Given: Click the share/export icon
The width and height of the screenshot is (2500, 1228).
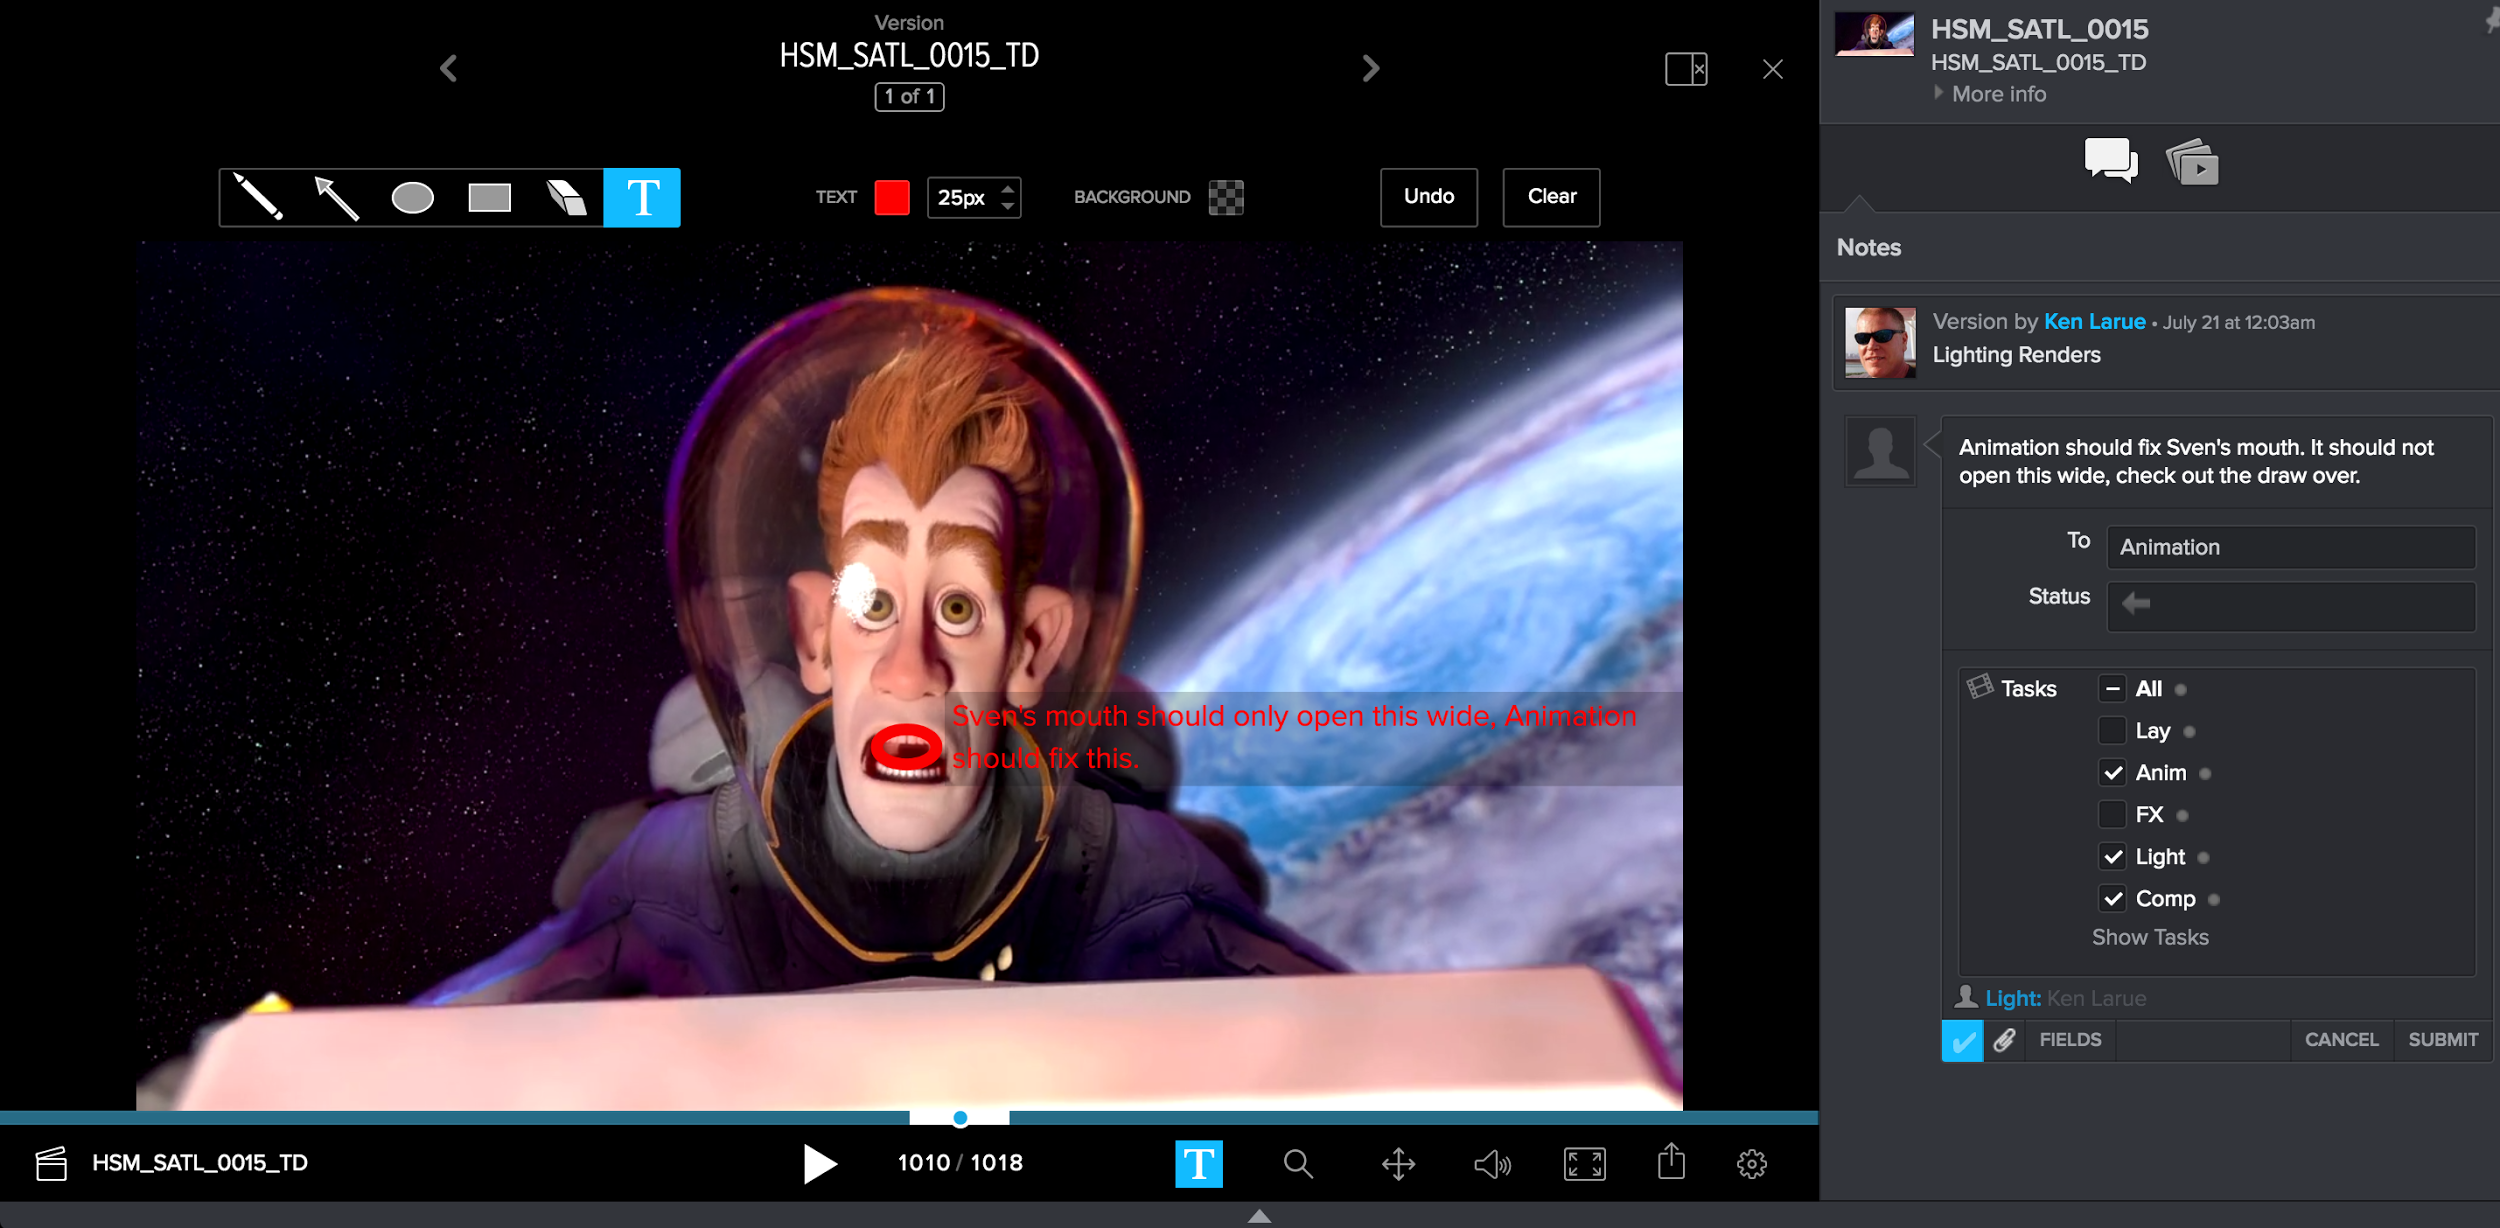Looking at the screenshot, I should pos(1670,1162).
